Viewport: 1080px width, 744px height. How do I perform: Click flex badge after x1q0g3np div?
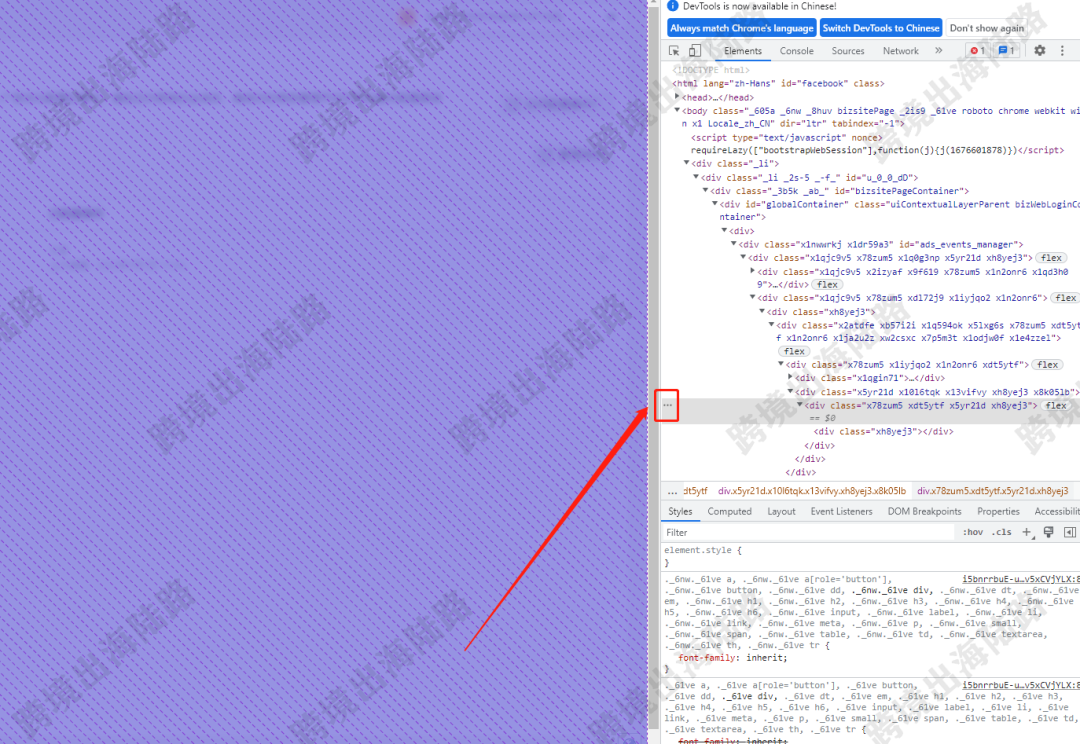click(x=1051, y=258)
